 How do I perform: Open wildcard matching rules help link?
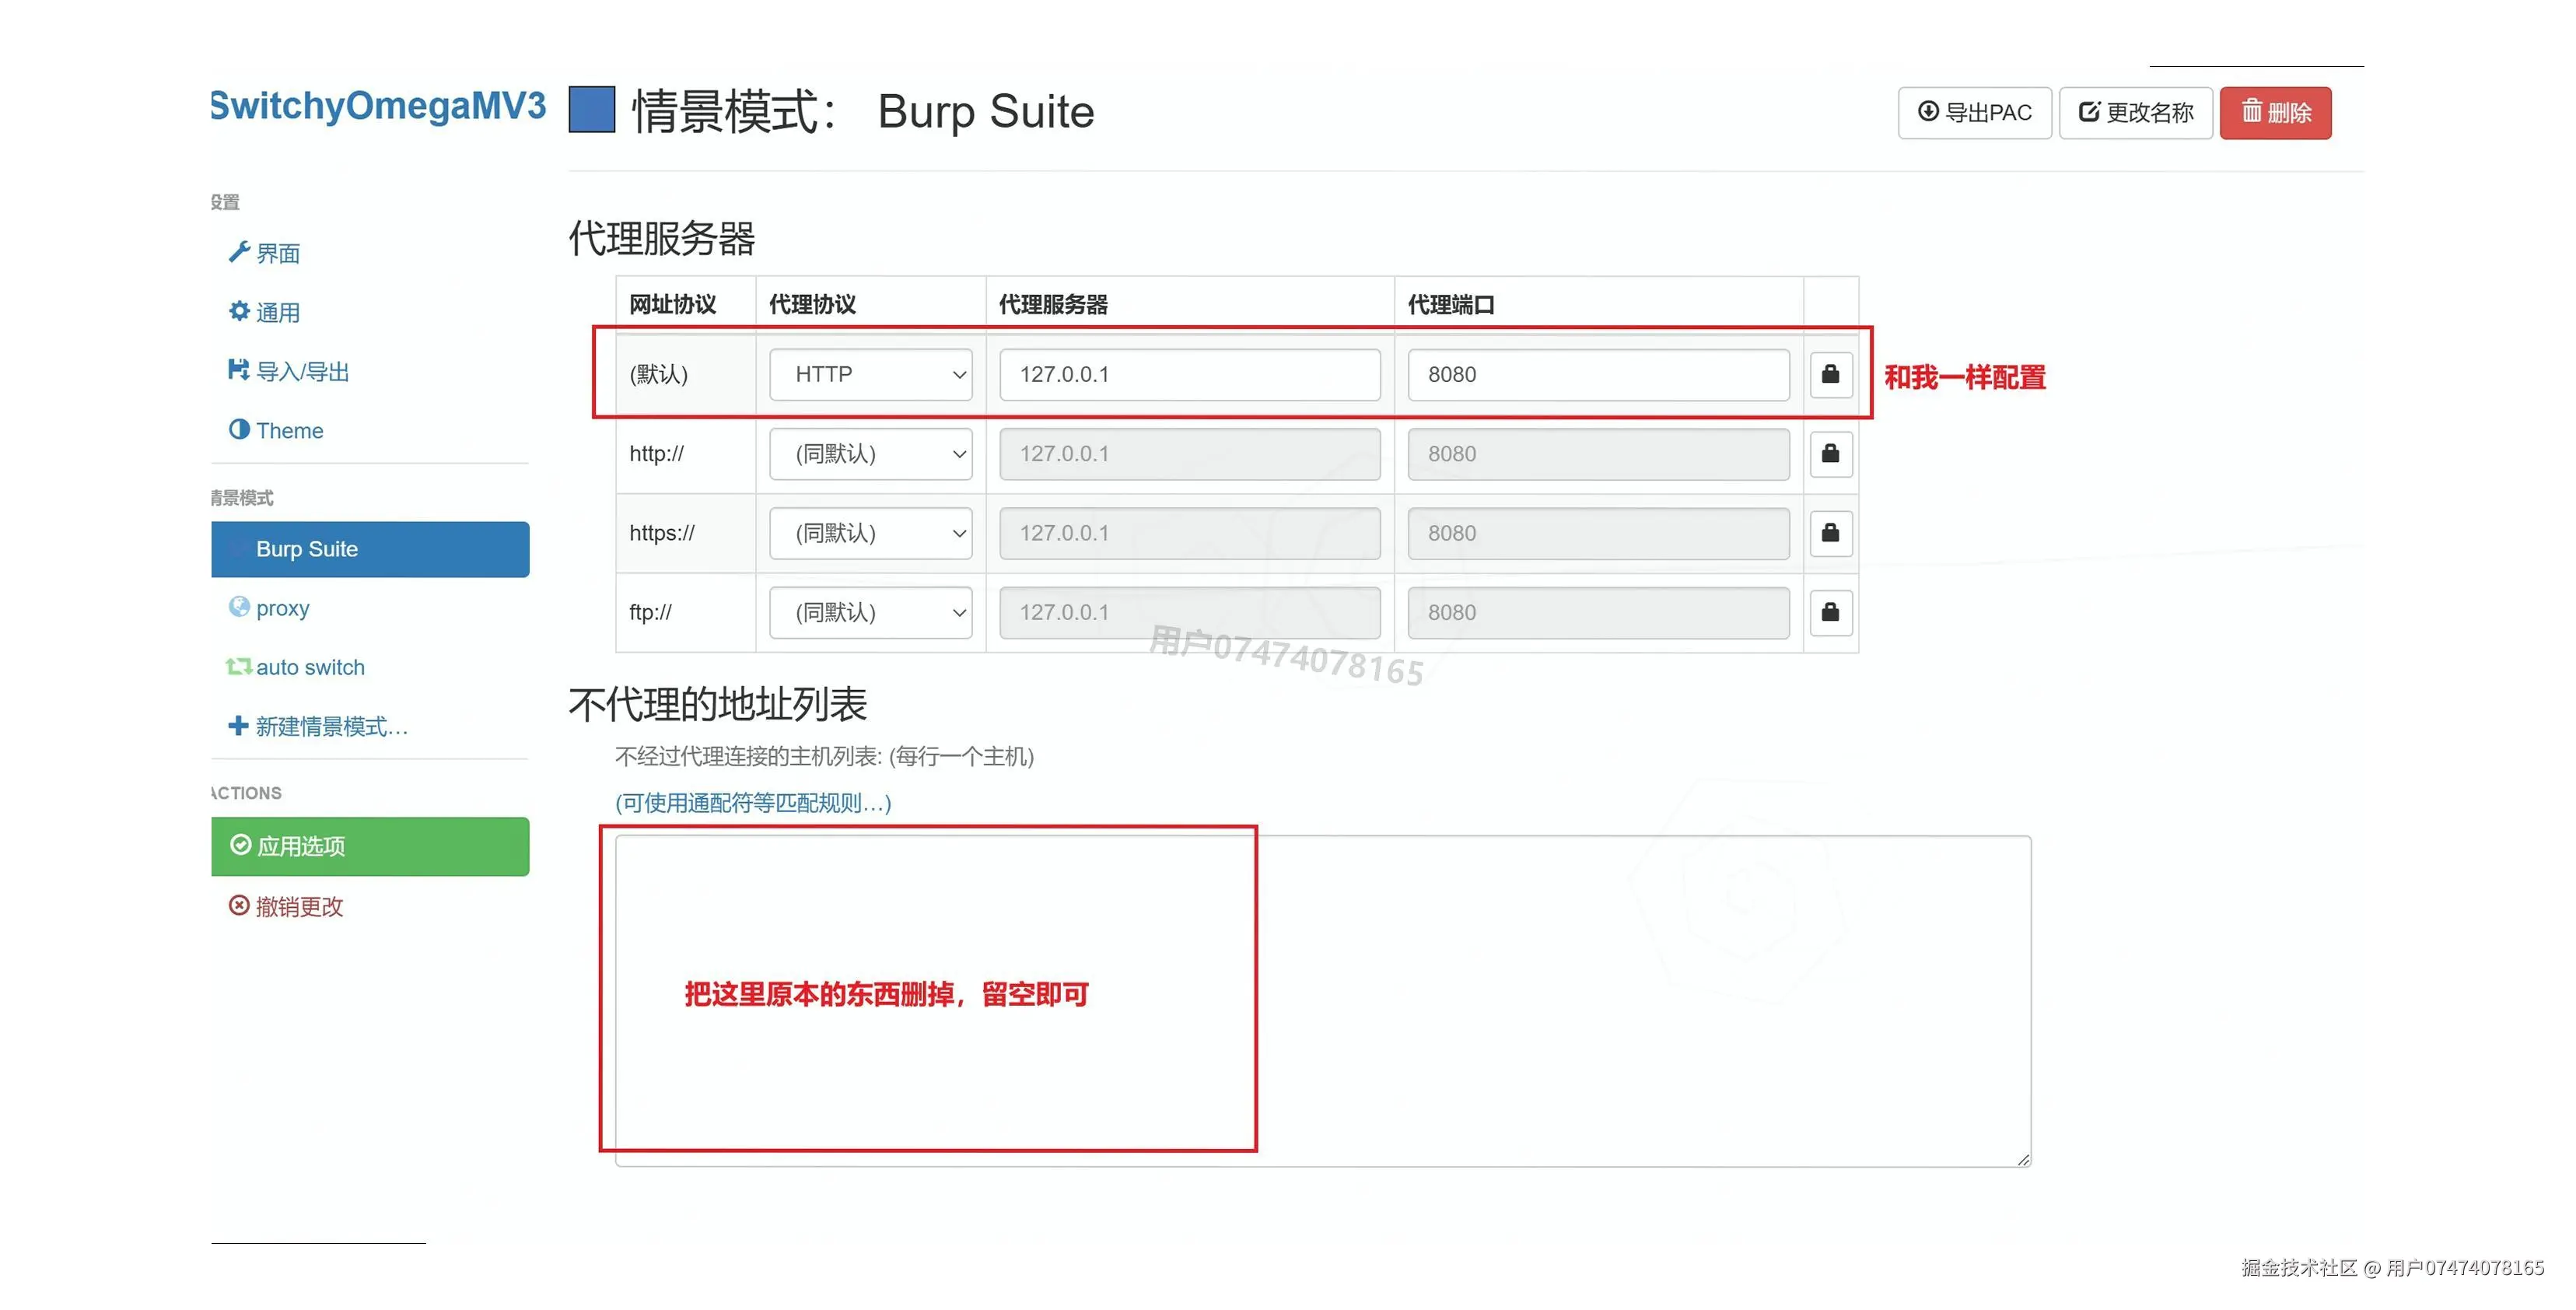(753, 802)
